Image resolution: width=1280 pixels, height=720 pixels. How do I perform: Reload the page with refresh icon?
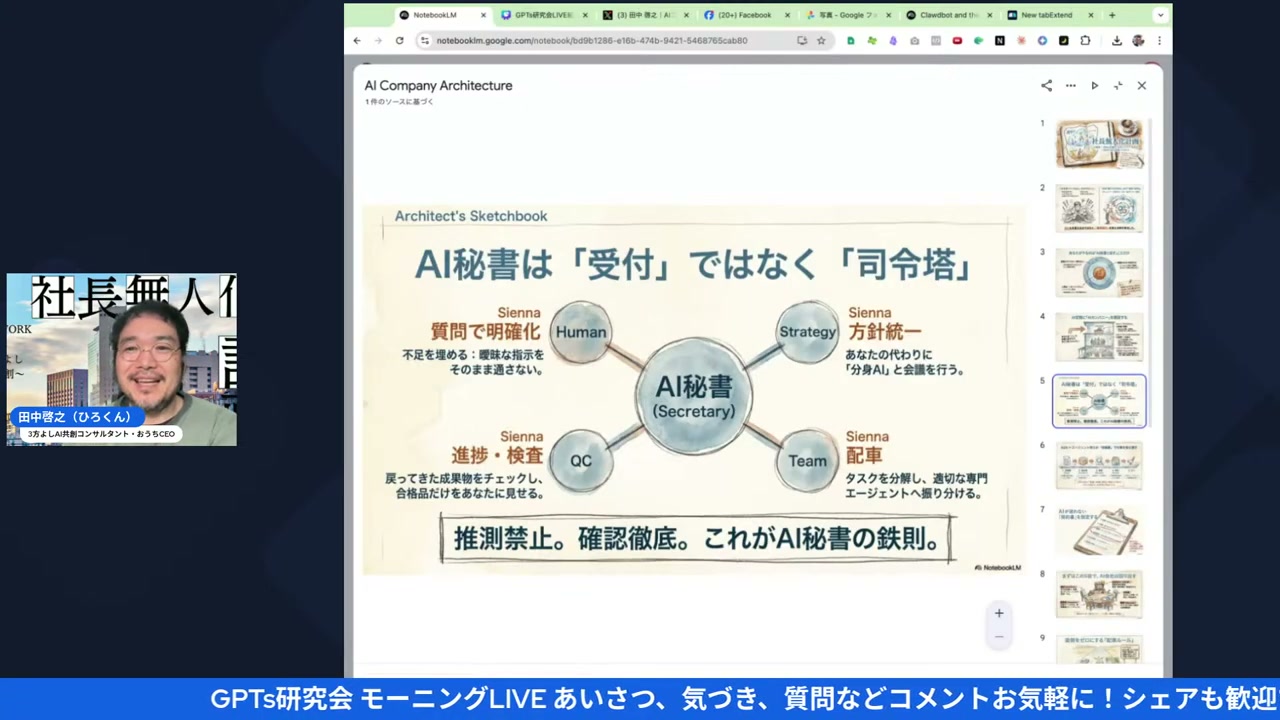(x=399, y=41)
